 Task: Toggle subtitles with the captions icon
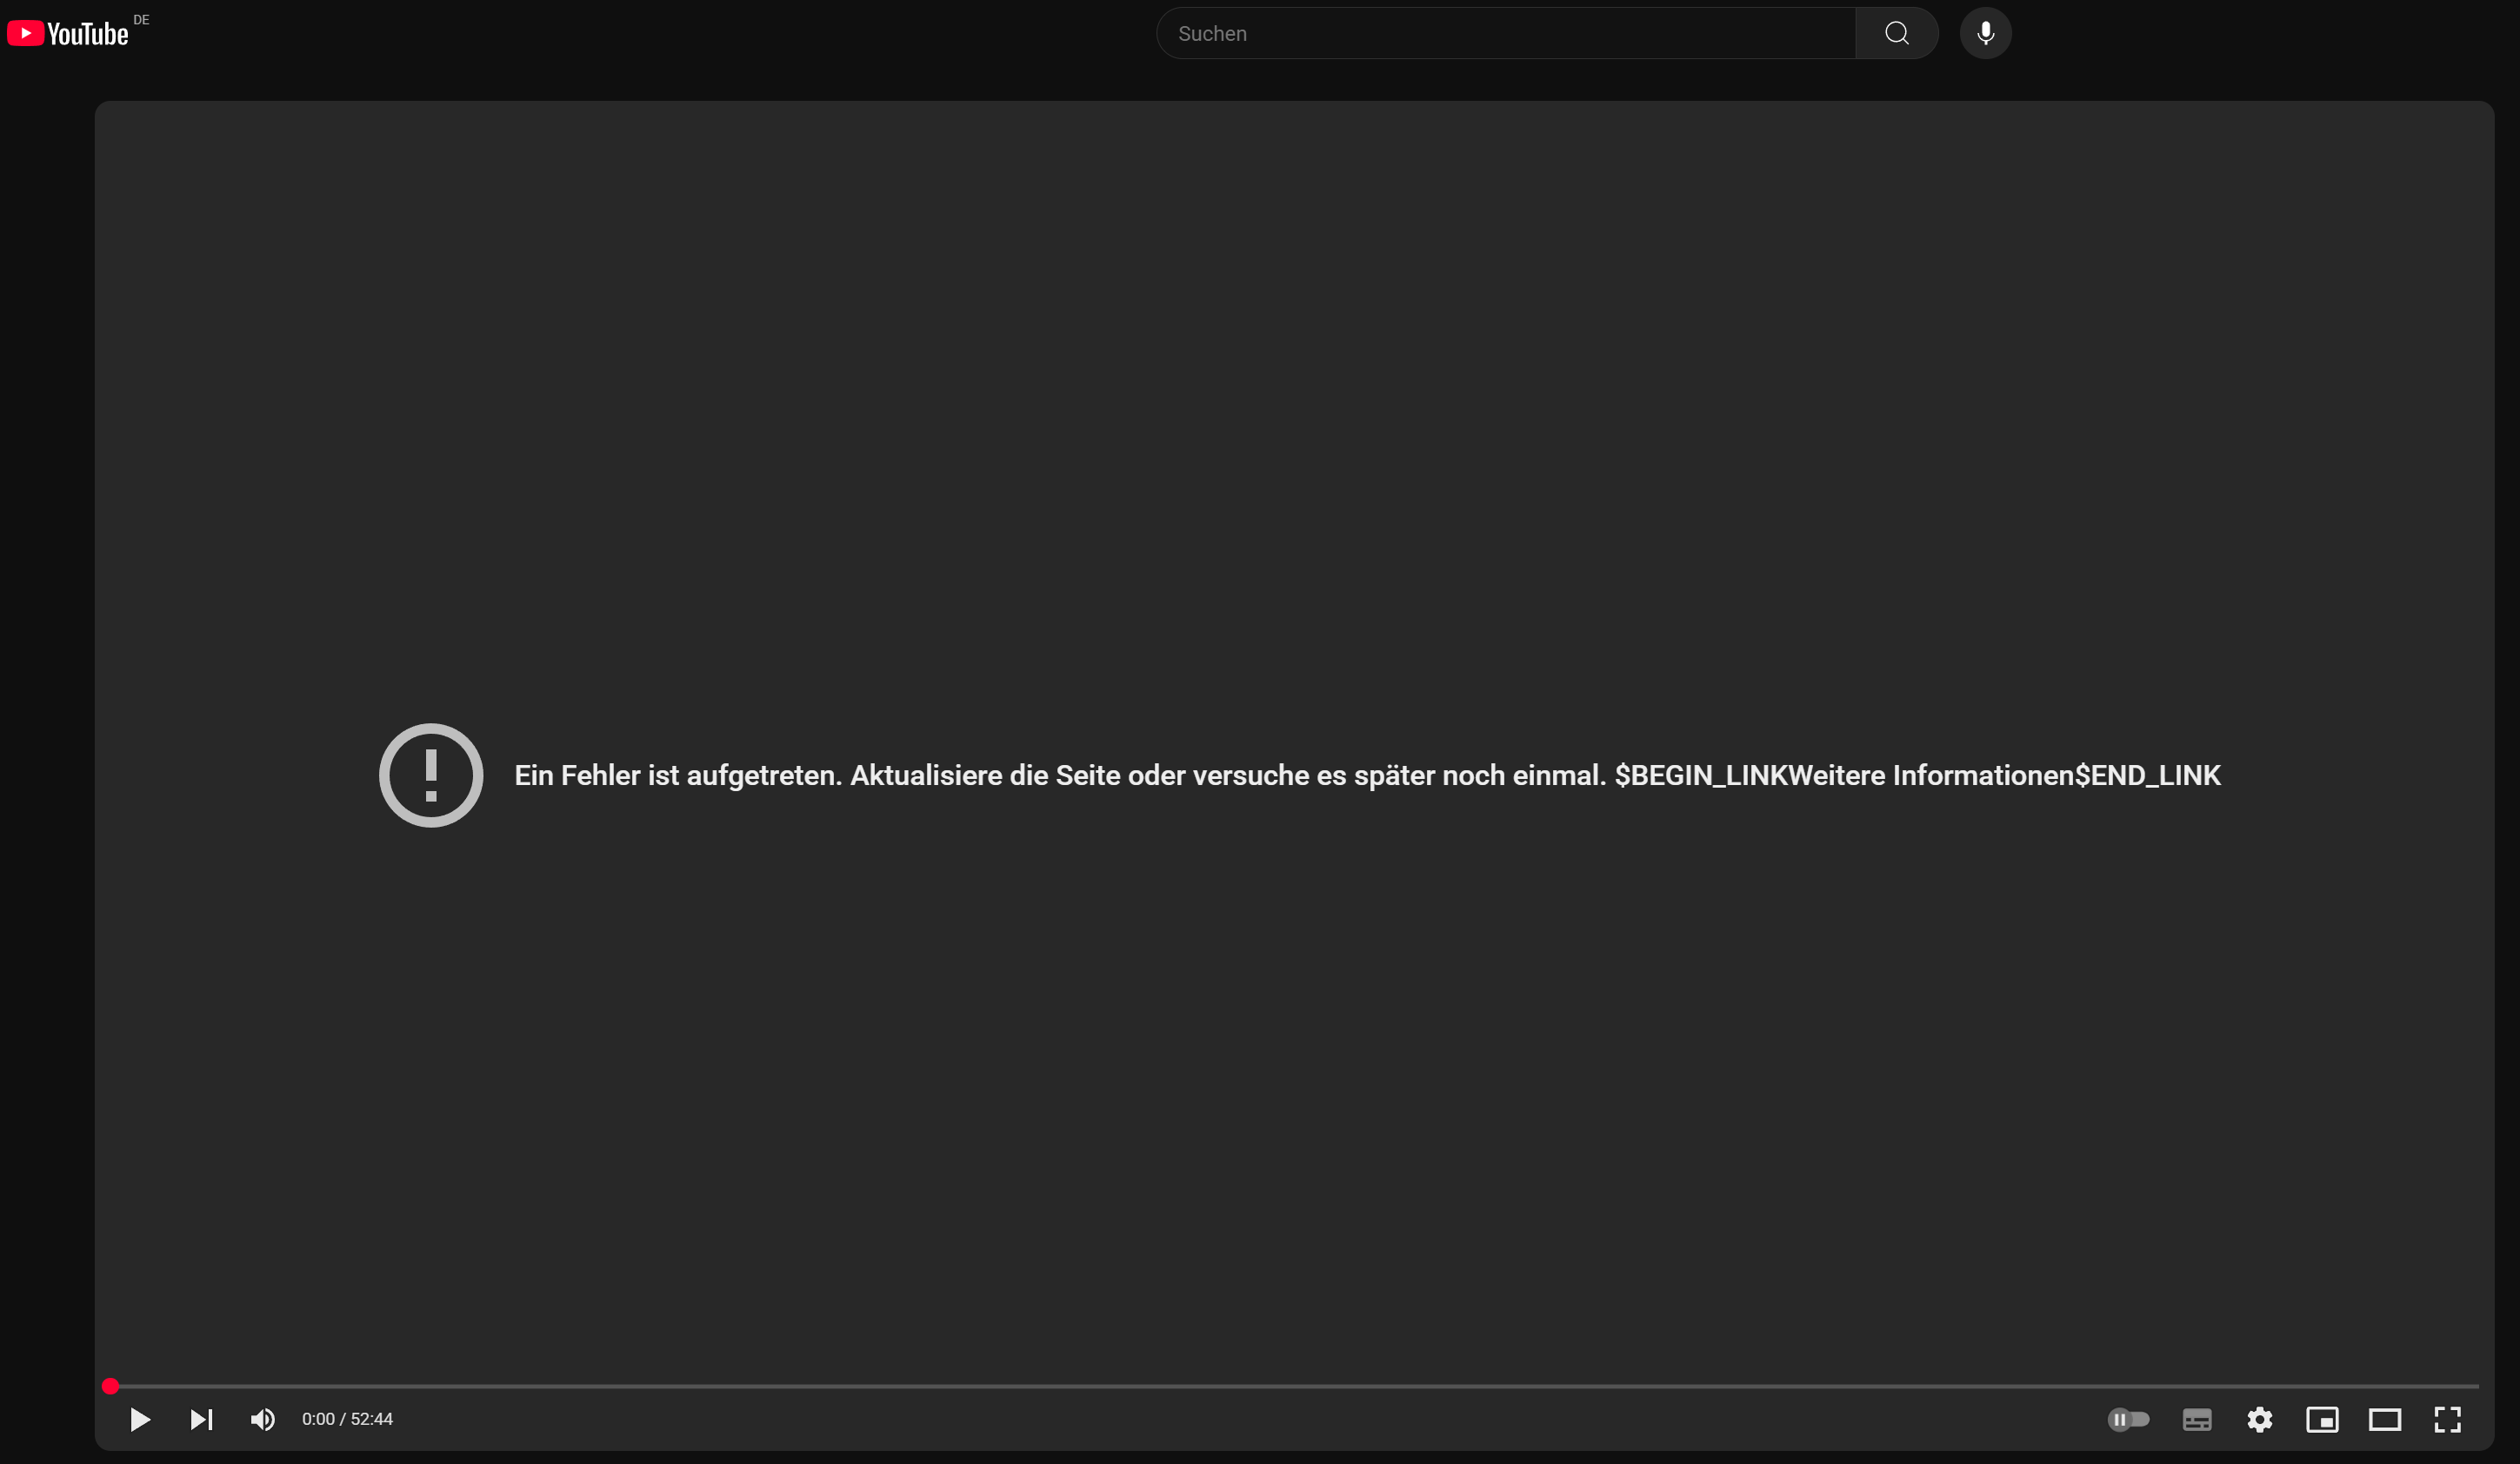2197,1419
